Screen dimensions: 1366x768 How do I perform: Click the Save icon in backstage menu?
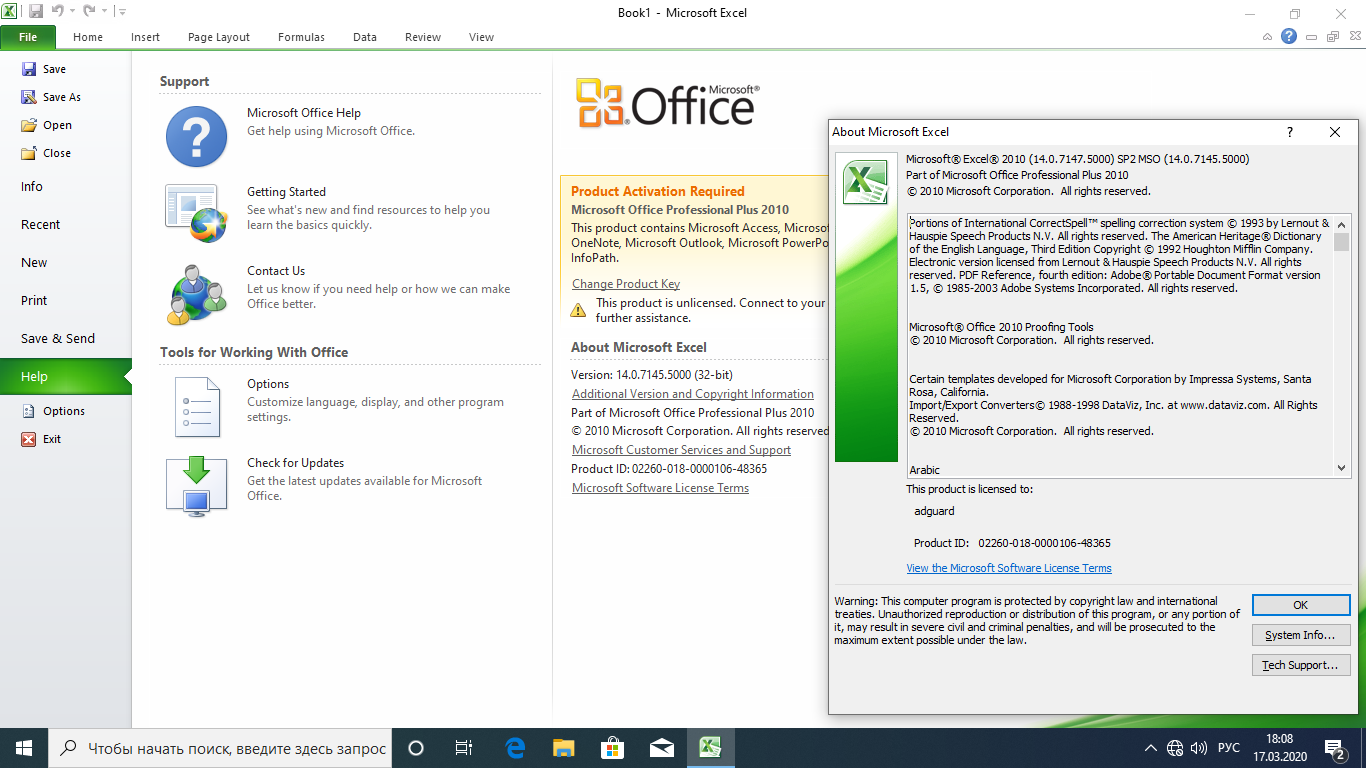pos(29,69)
